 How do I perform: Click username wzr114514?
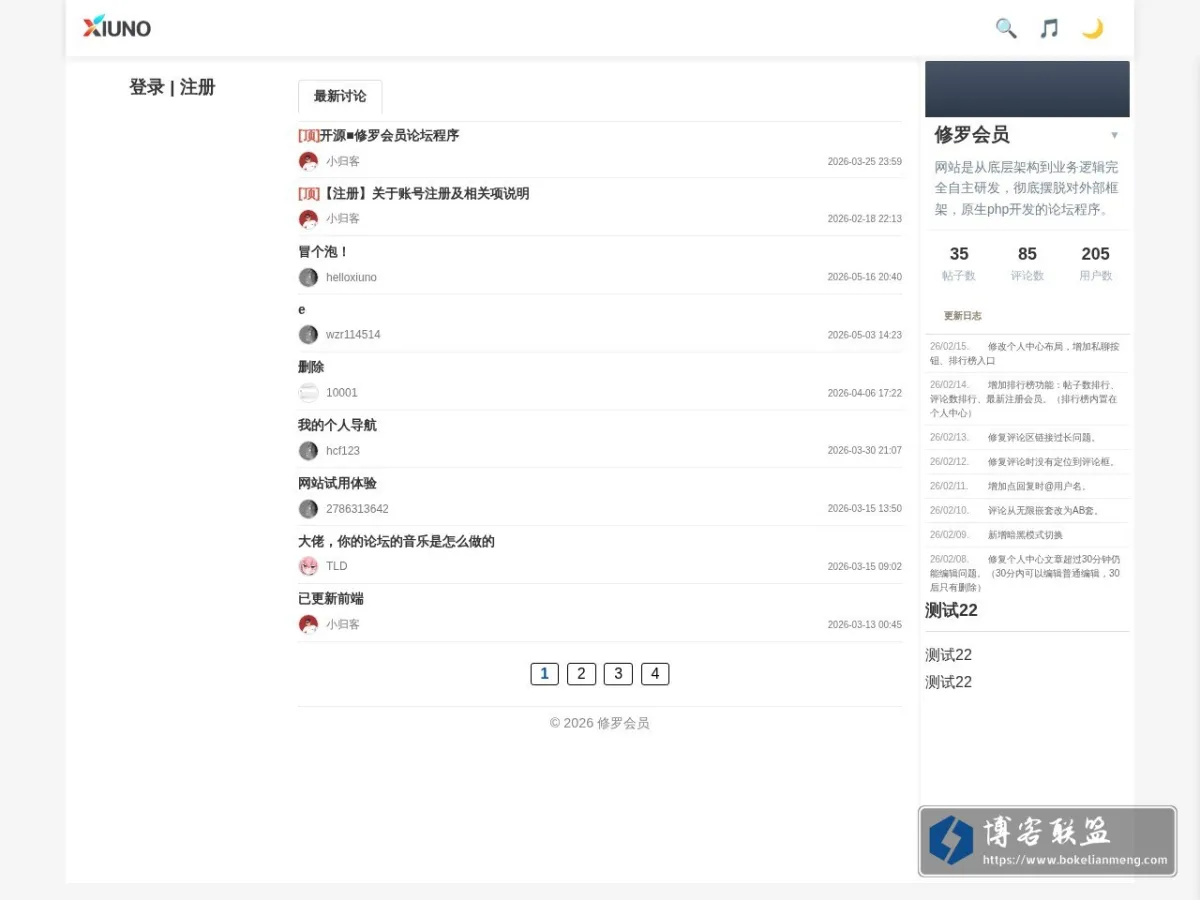coord(353,334)
